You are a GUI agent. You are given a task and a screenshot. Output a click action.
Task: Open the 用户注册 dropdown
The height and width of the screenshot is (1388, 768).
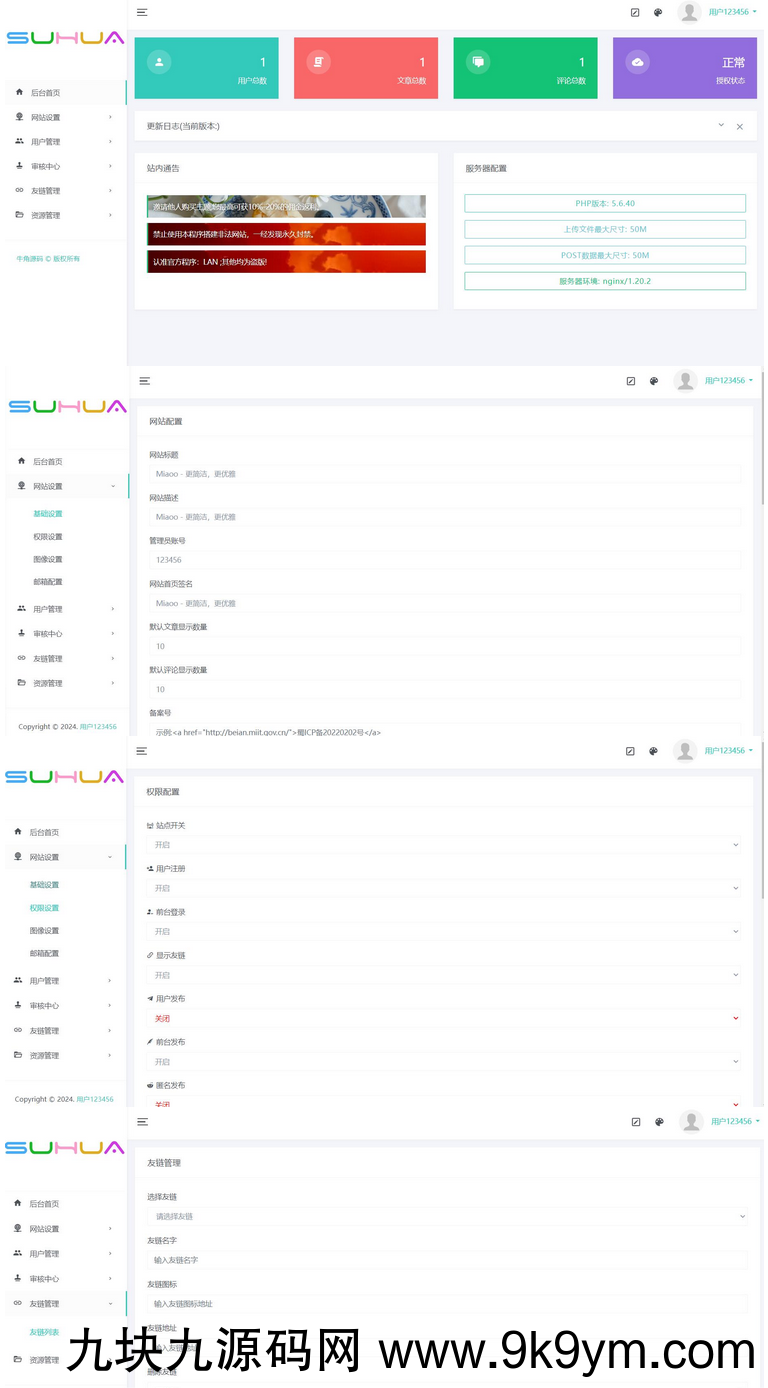pyautogui.click(x=446, y=888)
